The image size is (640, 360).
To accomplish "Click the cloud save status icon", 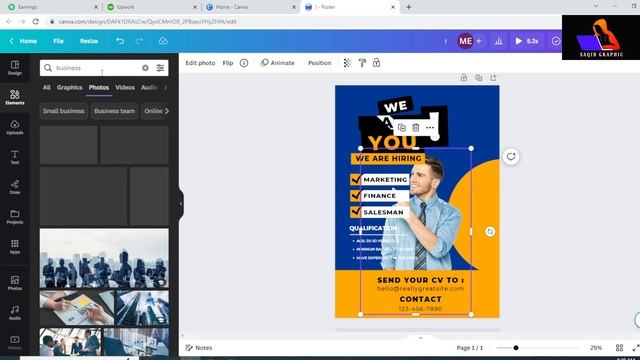I will pos(163,41).
